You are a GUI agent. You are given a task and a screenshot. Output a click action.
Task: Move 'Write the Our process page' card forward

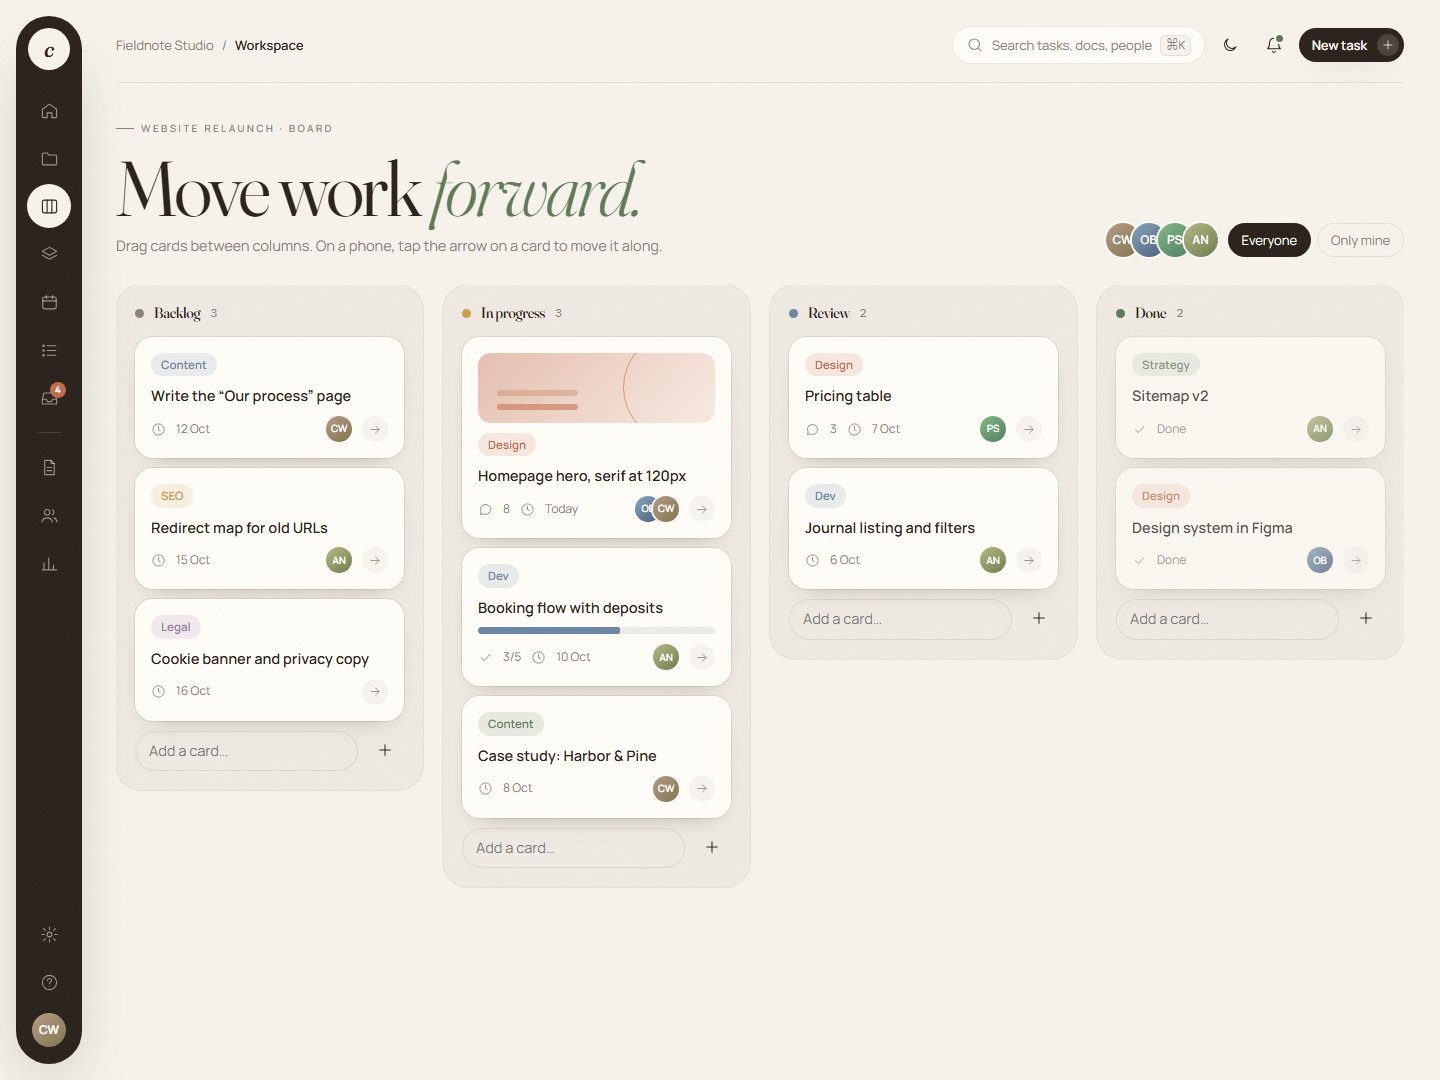point(375,429)
